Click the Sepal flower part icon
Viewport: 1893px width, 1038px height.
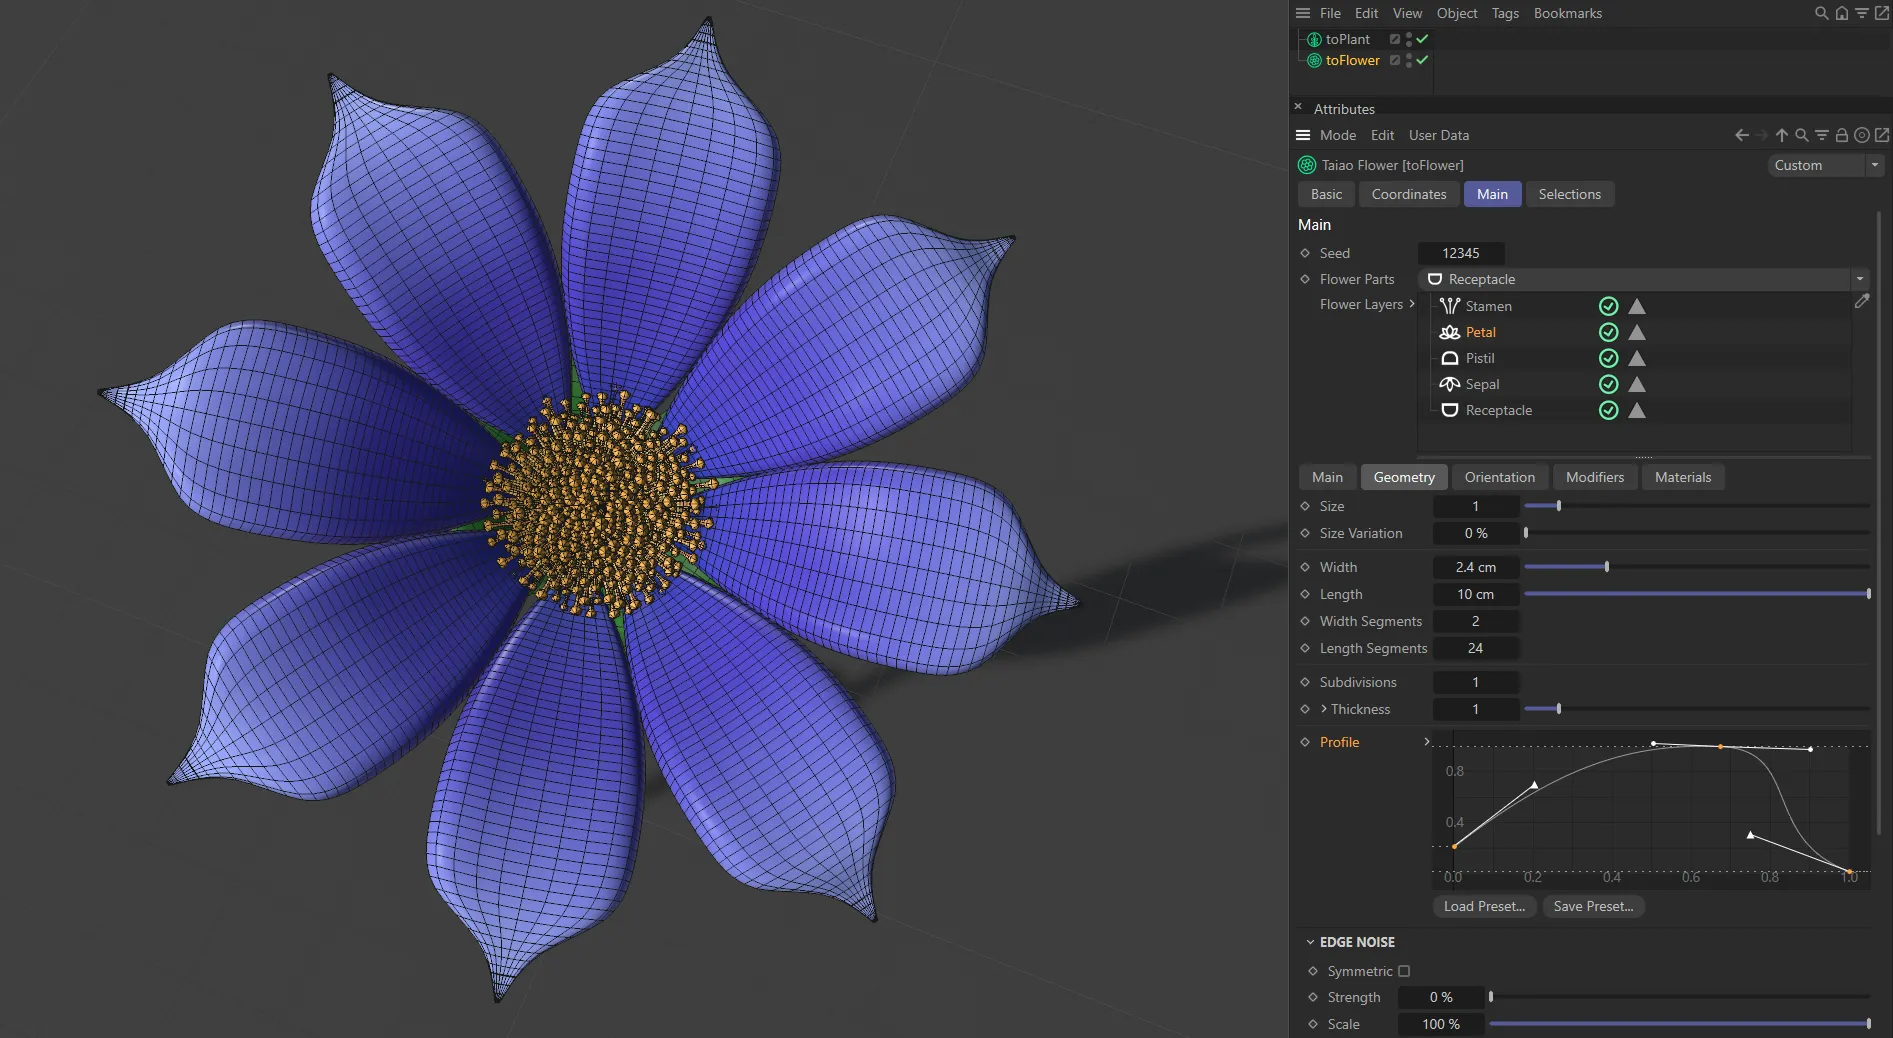click(1450, 384)
